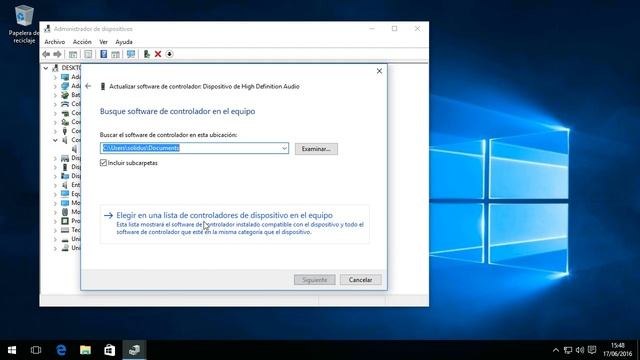Open the Recycle Bin desktop icon

point(24,24)
